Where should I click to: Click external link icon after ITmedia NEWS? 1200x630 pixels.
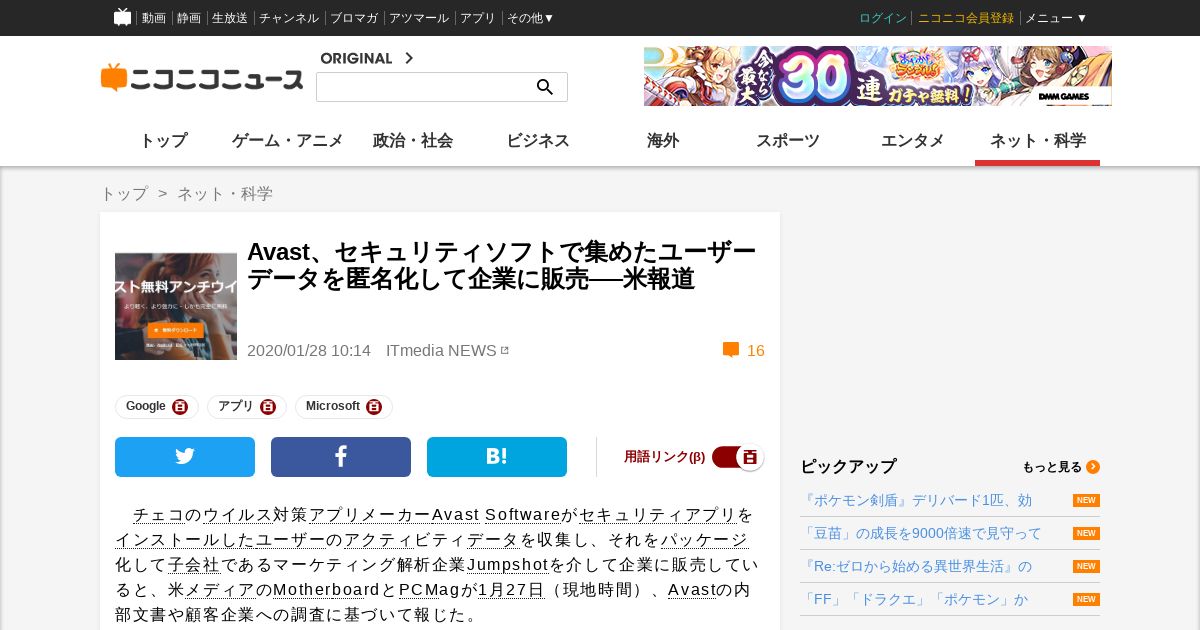click(505, 350)
